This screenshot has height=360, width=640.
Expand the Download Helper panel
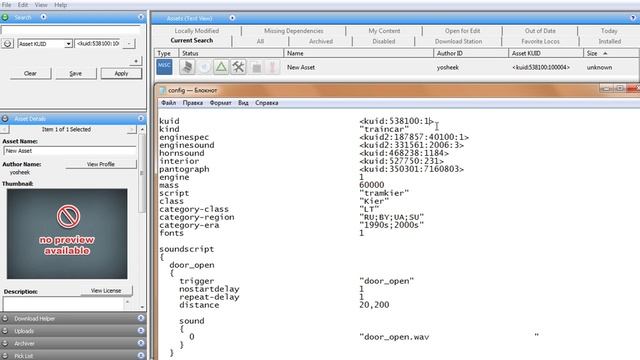coord(141,318)
